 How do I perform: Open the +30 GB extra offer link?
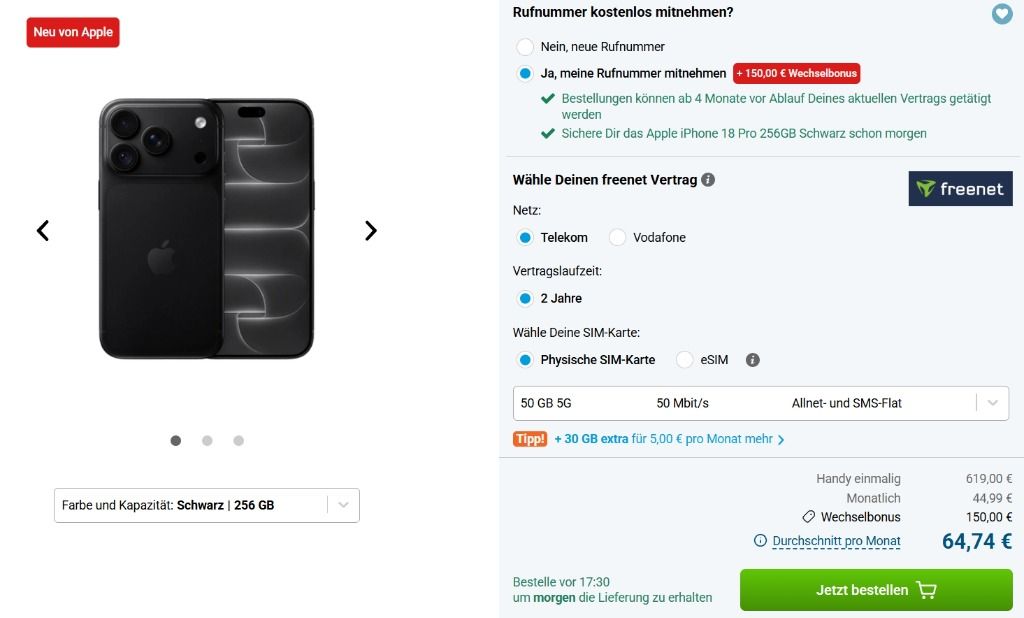pos(669,439)
